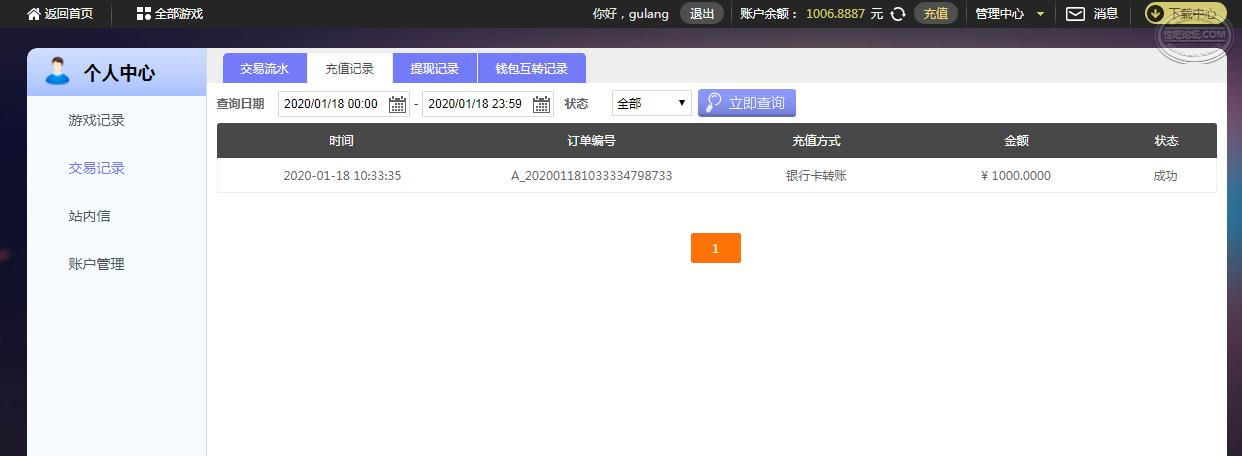The height and width of the screenshot is (456, 1242).
Task: Open 游戏记录 in the sidebar
Action: coord(97,120)
